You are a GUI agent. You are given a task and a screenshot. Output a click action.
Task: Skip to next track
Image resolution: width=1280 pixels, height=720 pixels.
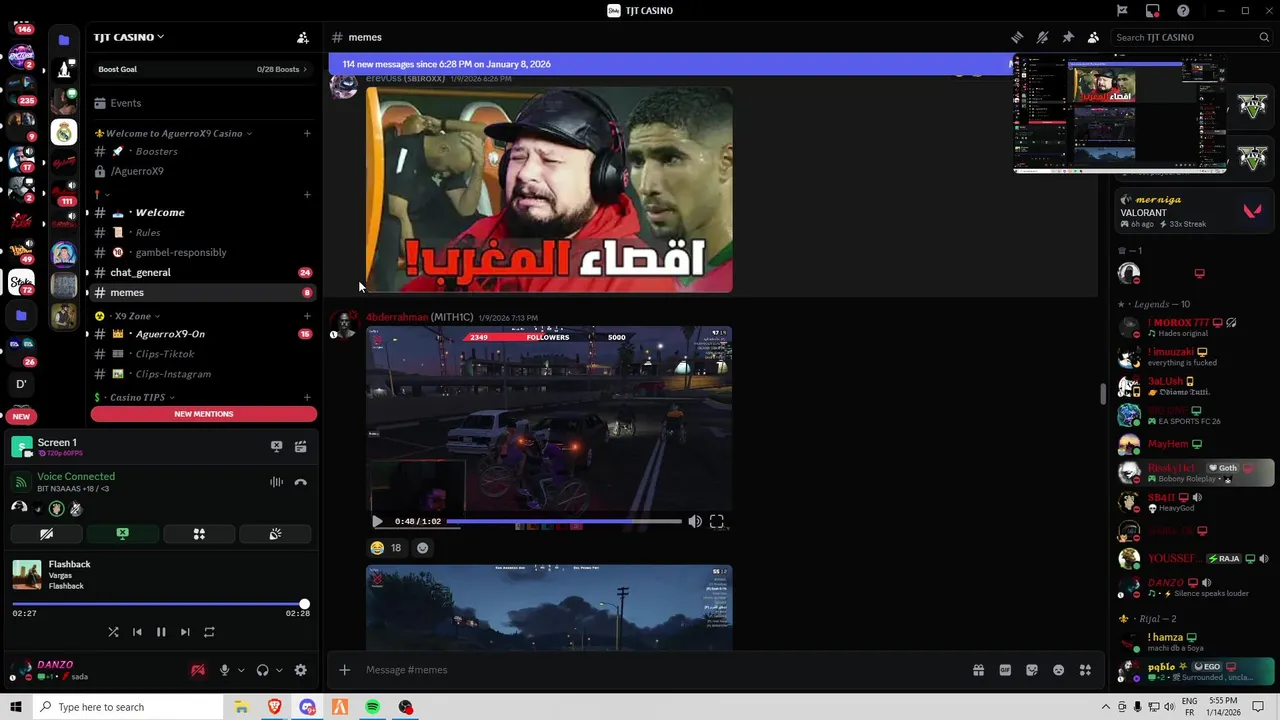[185, 632]
